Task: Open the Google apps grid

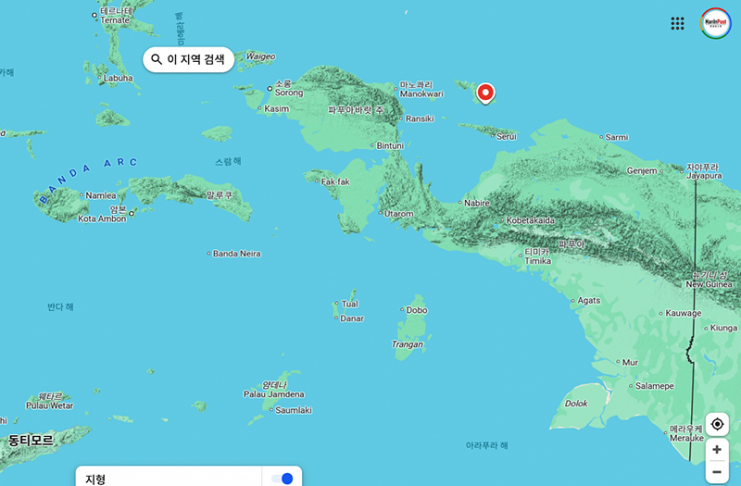Action: click(677, 23)
